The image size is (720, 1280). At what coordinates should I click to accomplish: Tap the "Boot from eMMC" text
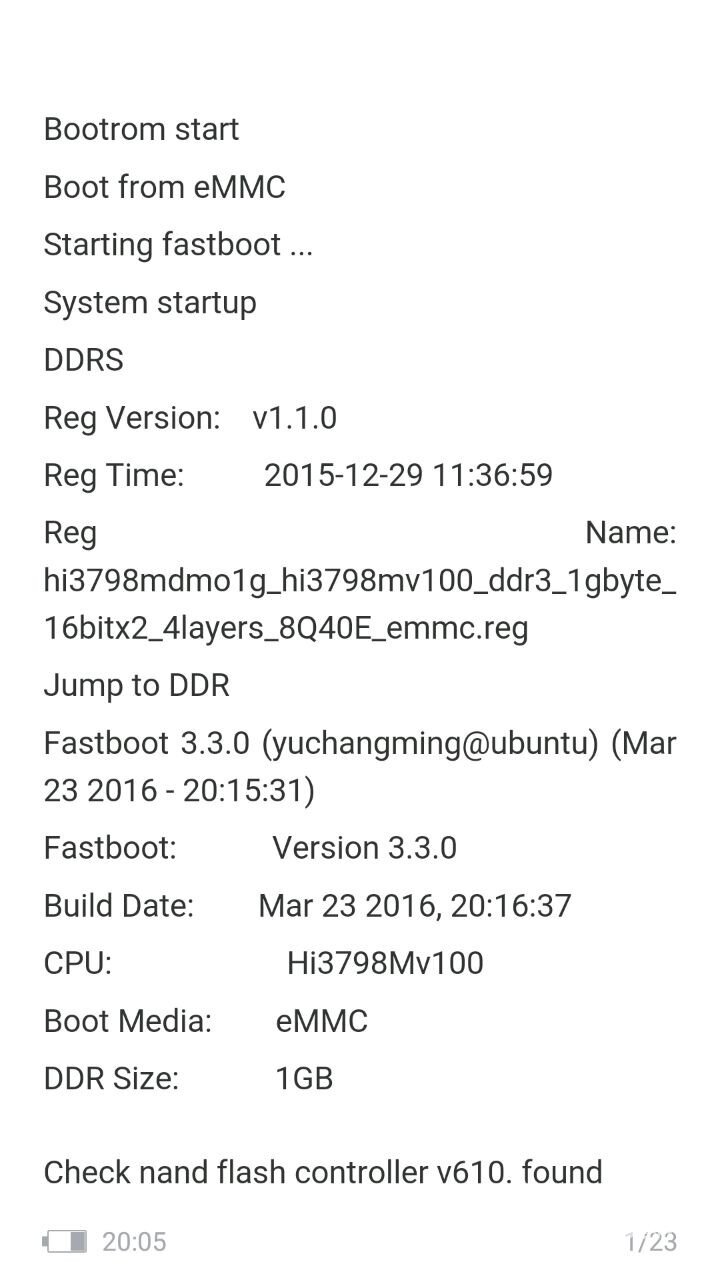tap(165, 187)
